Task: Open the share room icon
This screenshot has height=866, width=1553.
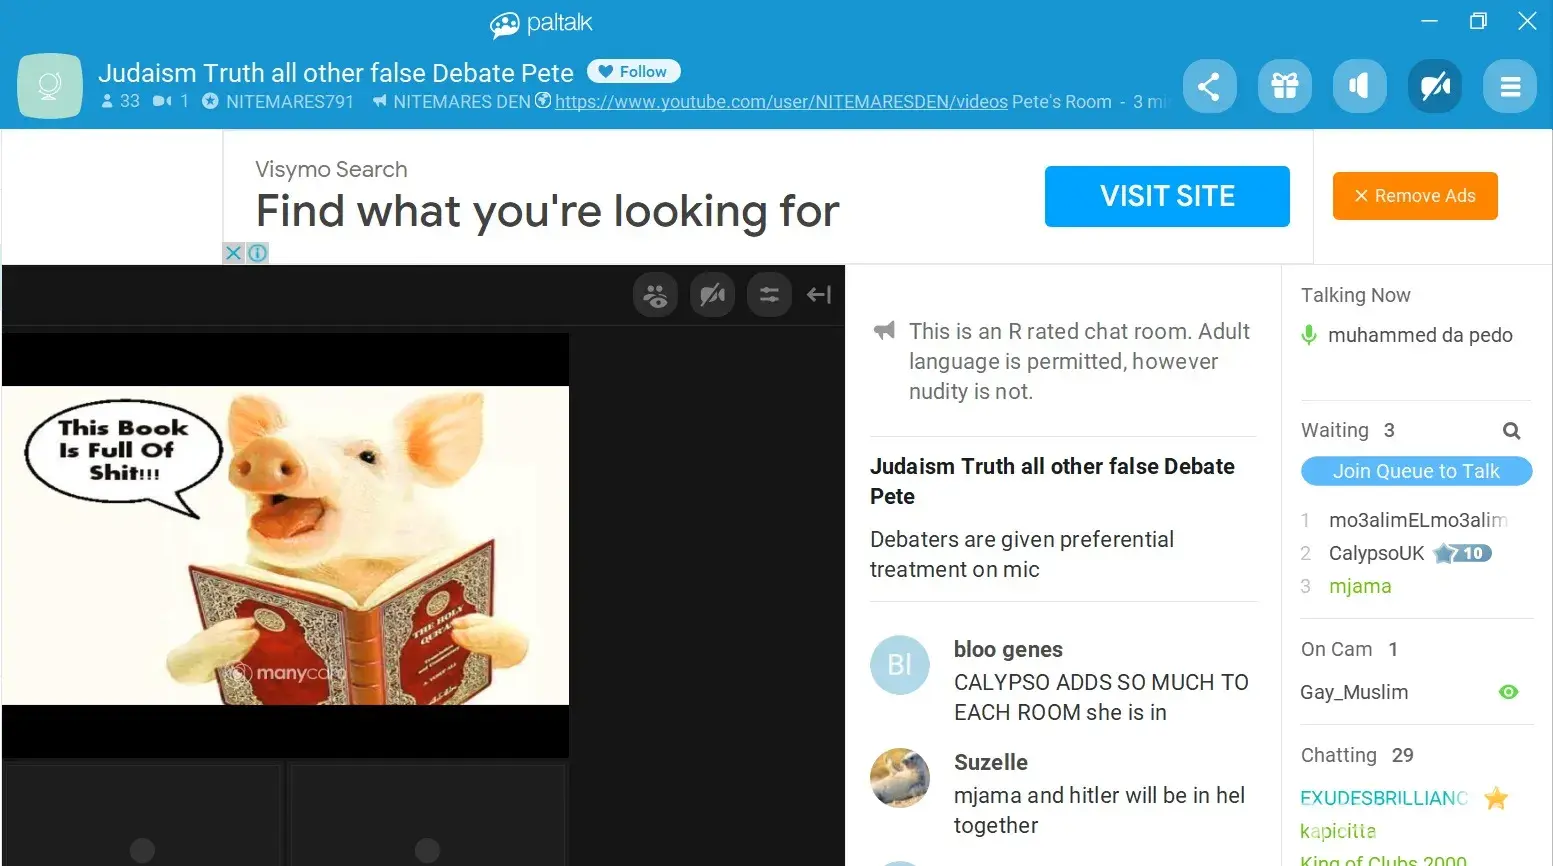Action: click(x=1209, y=86)
